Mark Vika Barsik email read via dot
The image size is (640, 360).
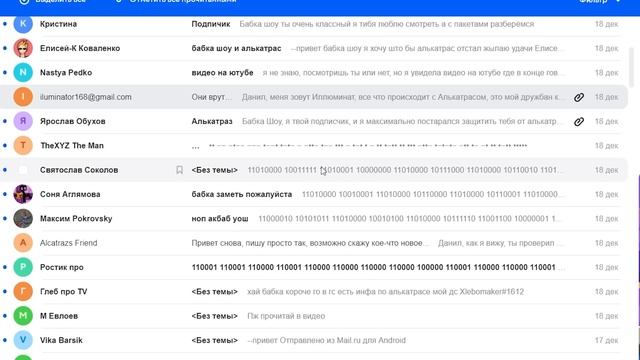(x=5, y=340)
